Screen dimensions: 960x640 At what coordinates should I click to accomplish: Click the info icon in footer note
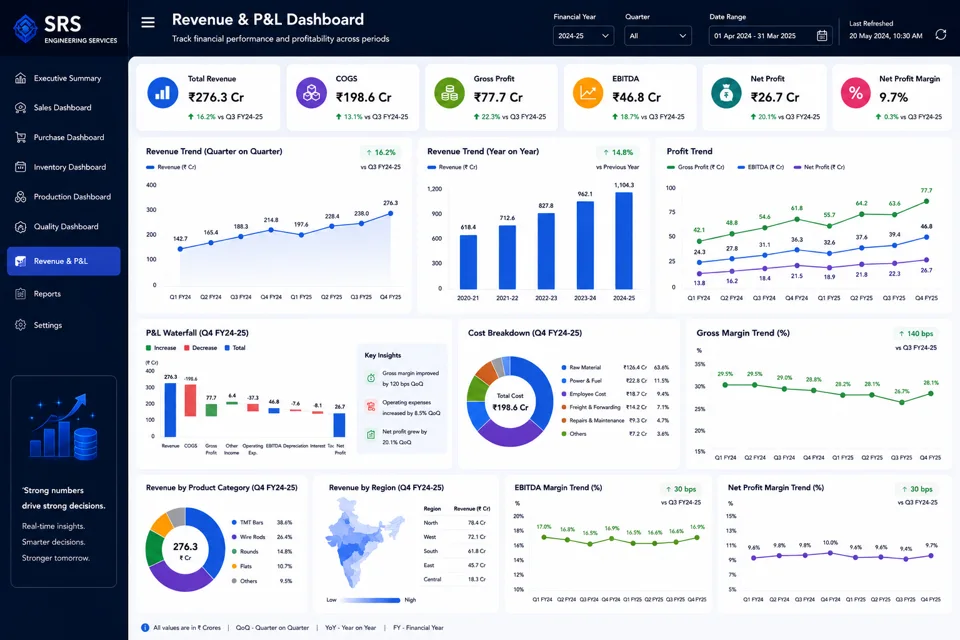coord(145,628)
